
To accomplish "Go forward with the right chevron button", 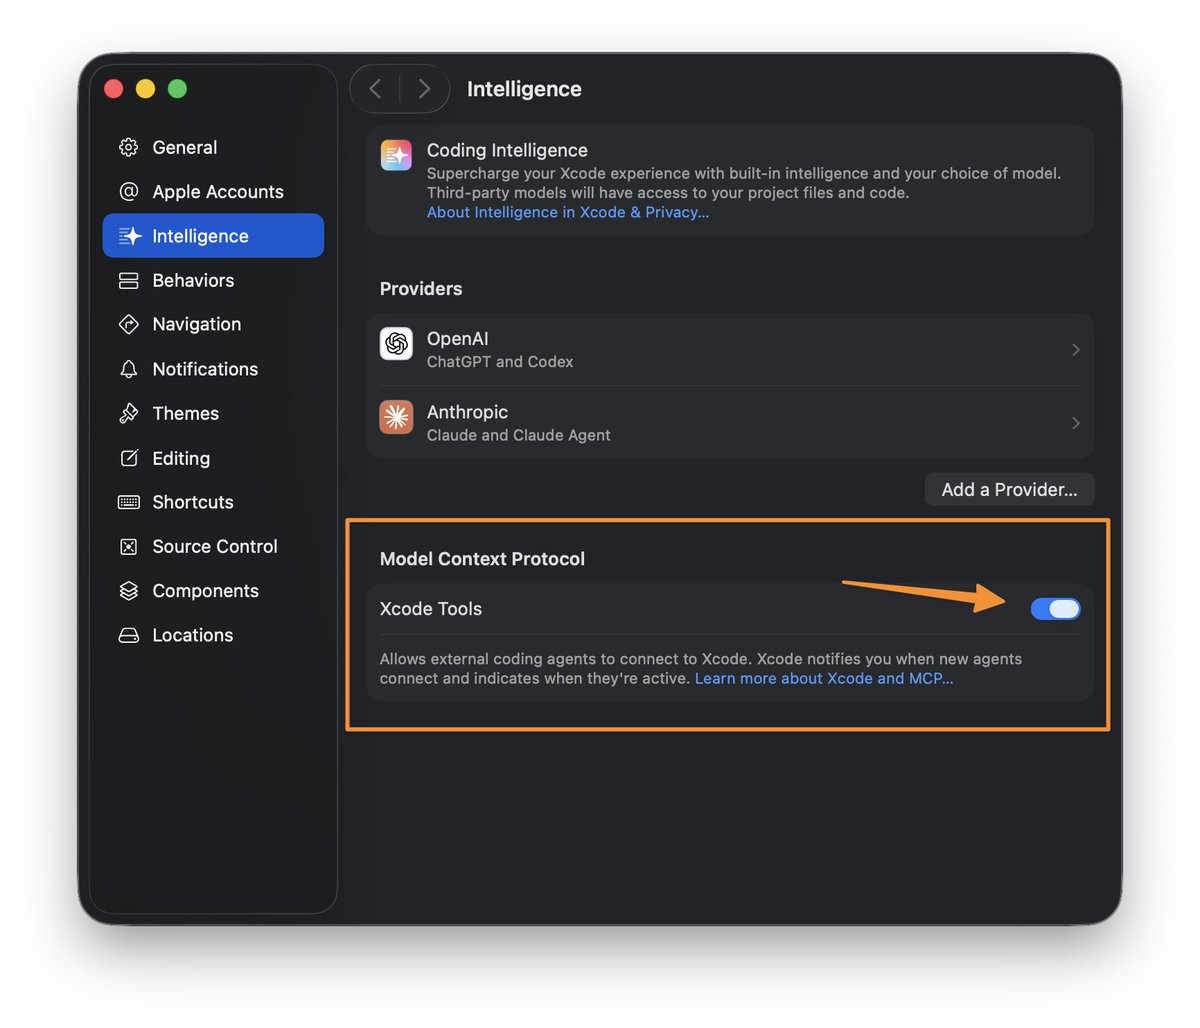I will click(424, 89).
